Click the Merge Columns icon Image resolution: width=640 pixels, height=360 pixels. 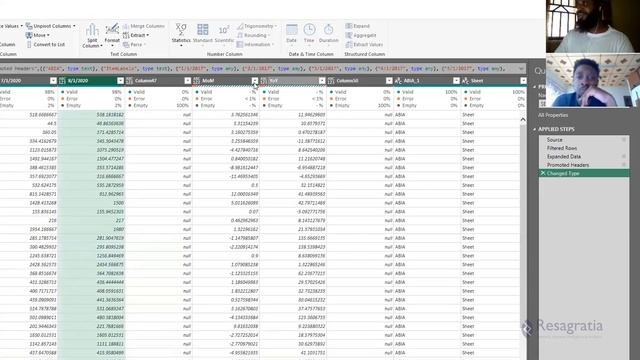click(x=126, y=26)
